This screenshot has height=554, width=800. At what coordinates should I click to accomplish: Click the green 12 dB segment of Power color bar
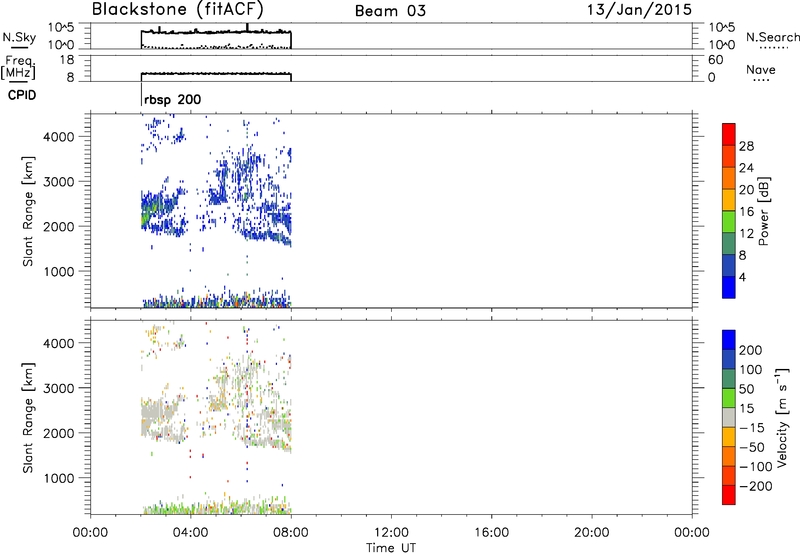(x=729, y=222)
